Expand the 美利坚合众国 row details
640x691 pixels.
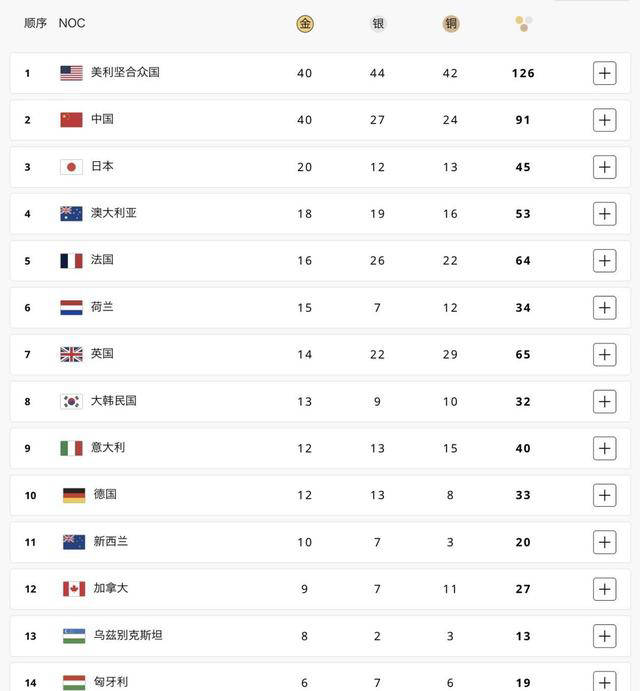(604, 73)
